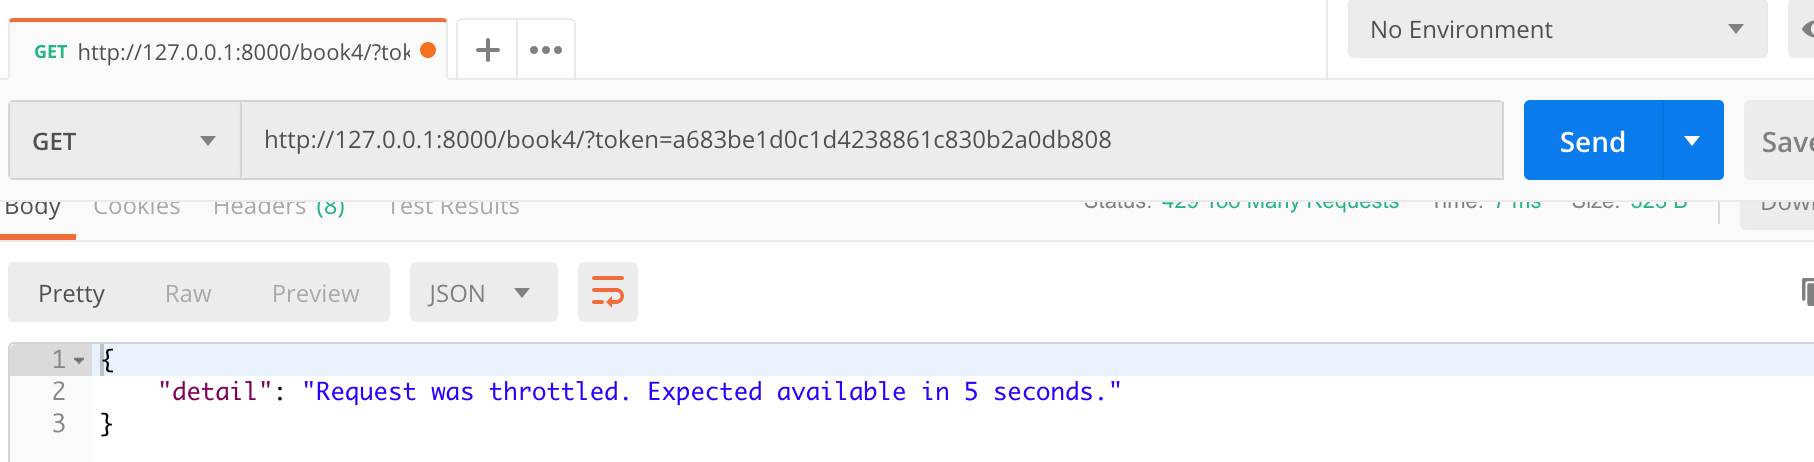Toggle the line wrap icon
This screenshot has width=1814, height=462.
pyautogui.click(x=607, y=292)
